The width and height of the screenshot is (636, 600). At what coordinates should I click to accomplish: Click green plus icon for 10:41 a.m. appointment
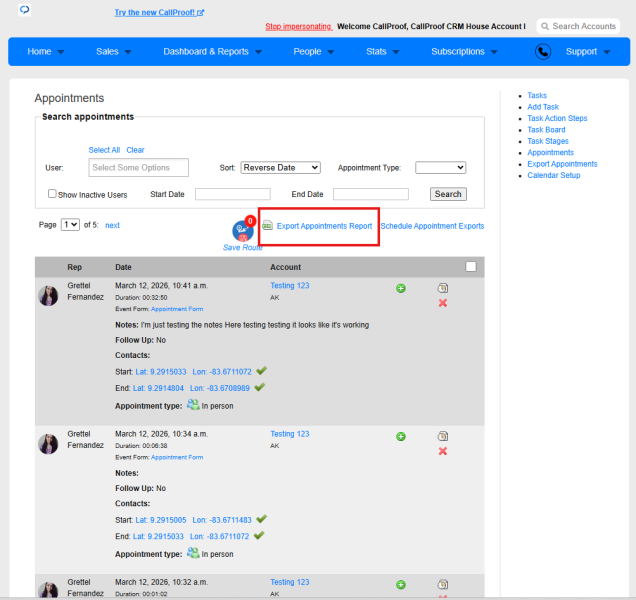(x=401, y=288)
